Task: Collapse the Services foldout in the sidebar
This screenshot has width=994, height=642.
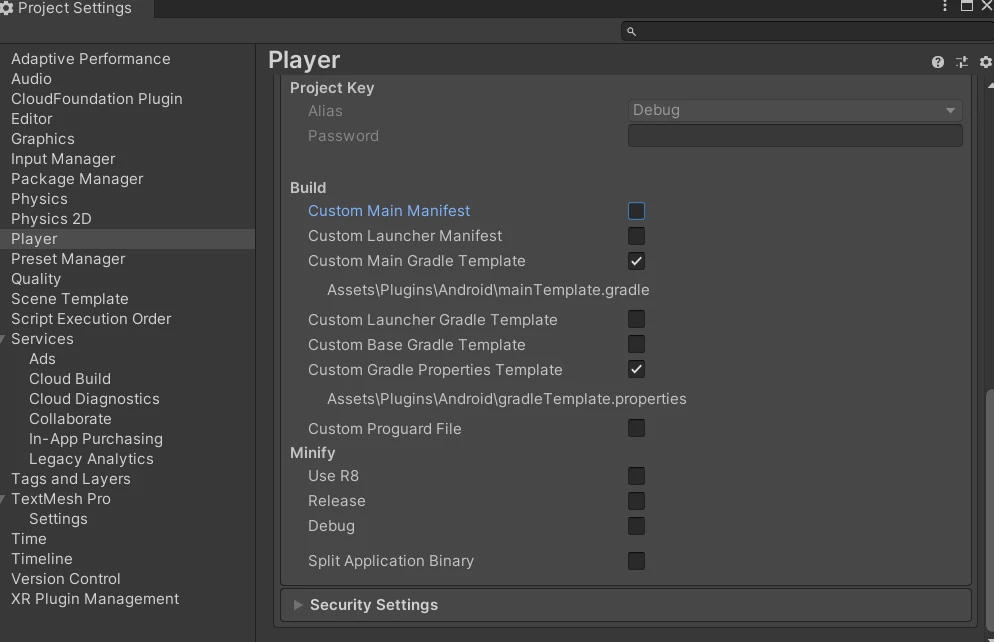Action: click(3, 338)
